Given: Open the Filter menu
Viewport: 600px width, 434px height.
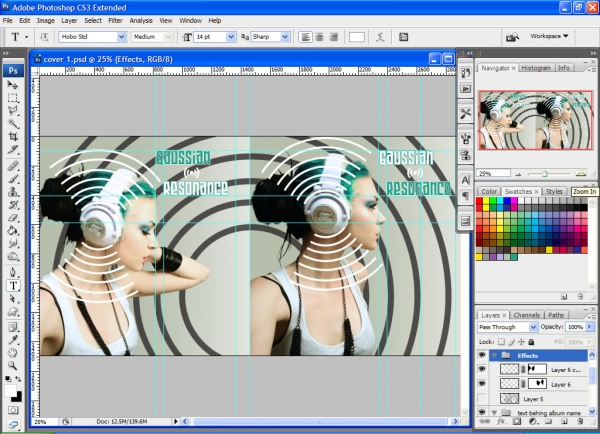Looking at the screenshot, I should tap(115, 21).
